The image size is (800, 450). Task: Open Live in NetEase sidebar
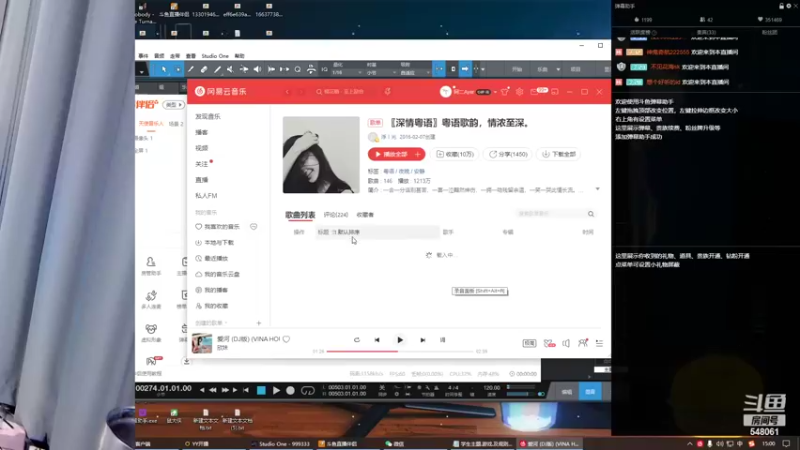pyautogui.click(x=202, y=180)
